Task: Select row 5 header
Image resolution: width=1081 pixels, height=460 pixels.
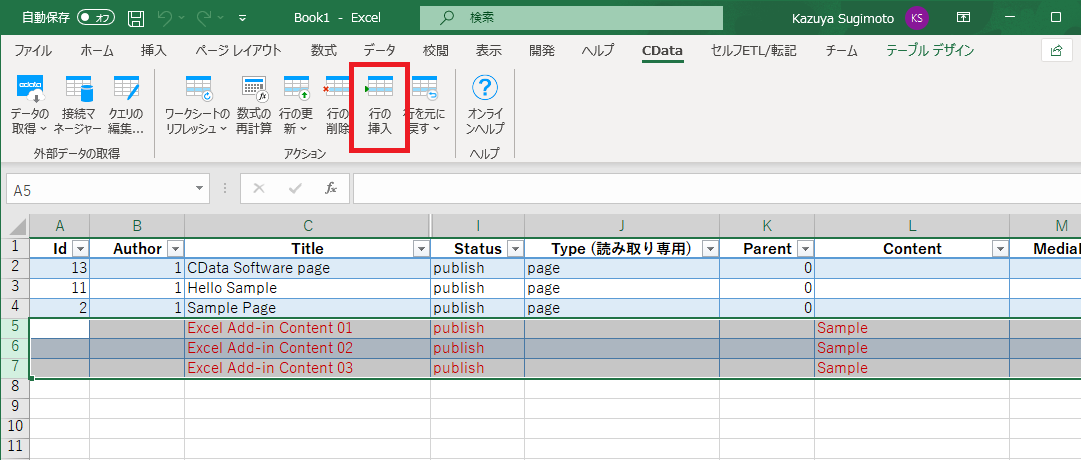Action: tap(16, 328)
